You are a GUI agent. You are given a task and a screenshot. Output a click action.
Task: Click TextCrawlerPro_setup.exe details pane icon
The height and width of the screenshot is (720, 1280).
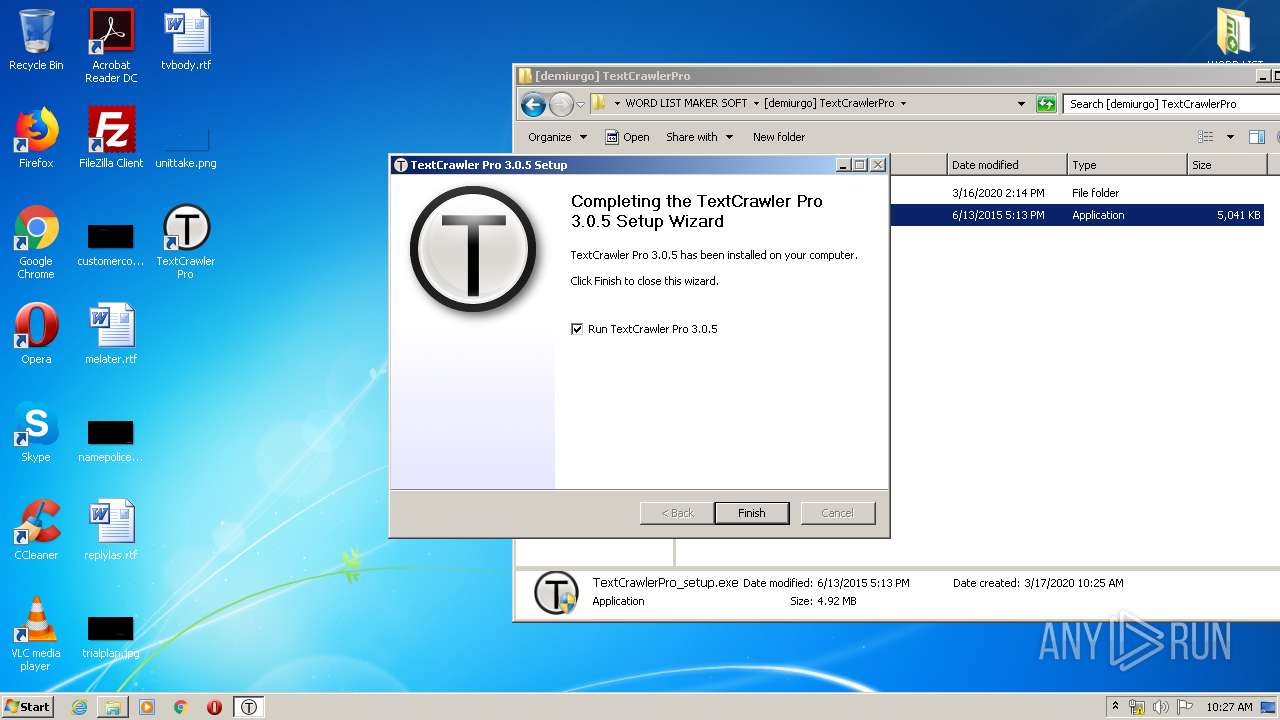click(x=556, y=592)
